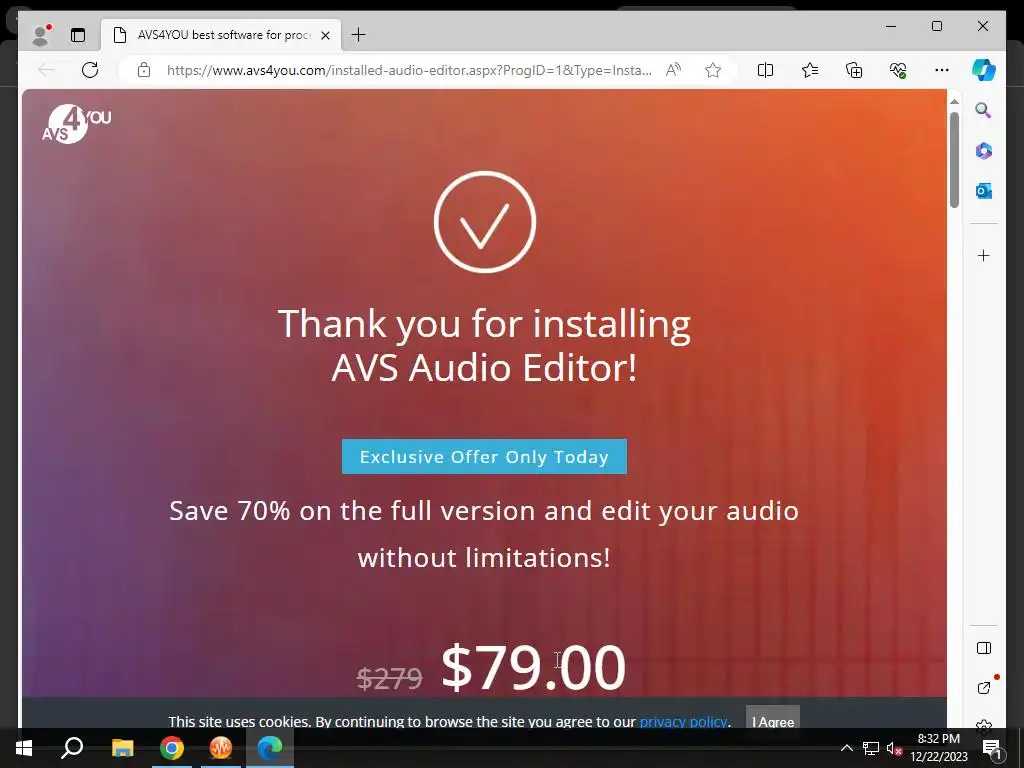Open Collections icon
This screenshot has height=768, width=1024.
tap(854, 70)
